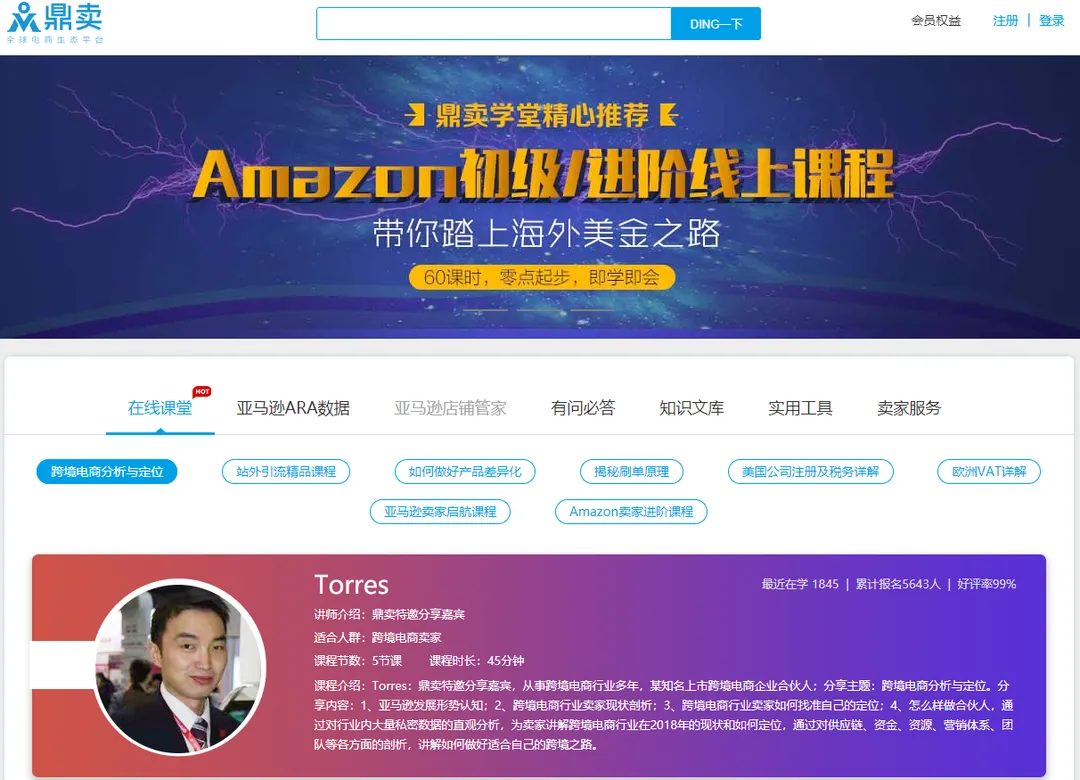Screen dimensions: 1080x780
Task: Click 最近在学 1845 statistic text
Action: click(x=800, y=584)
